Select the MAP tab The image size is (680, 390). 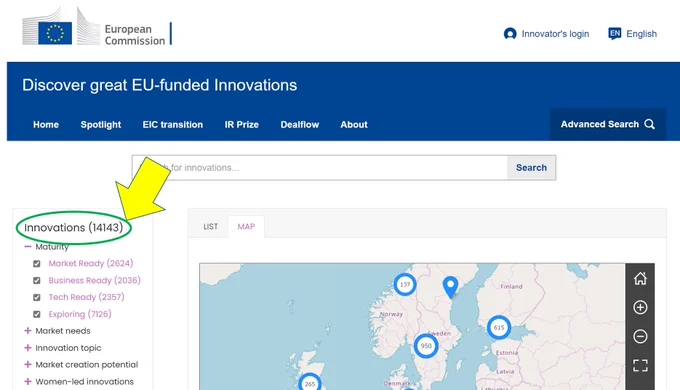click(246, 226)
